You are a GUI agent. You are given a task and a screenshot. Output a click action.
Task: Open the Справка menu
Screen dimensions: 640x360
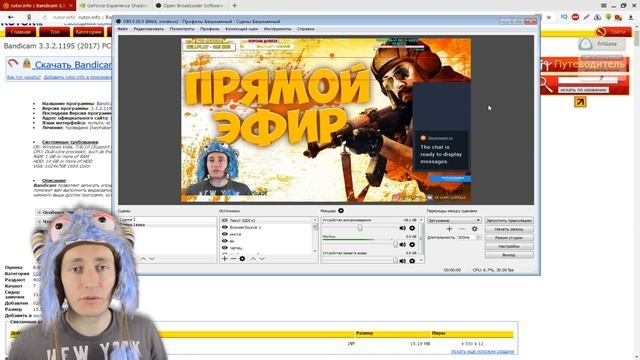pos(306,29)
